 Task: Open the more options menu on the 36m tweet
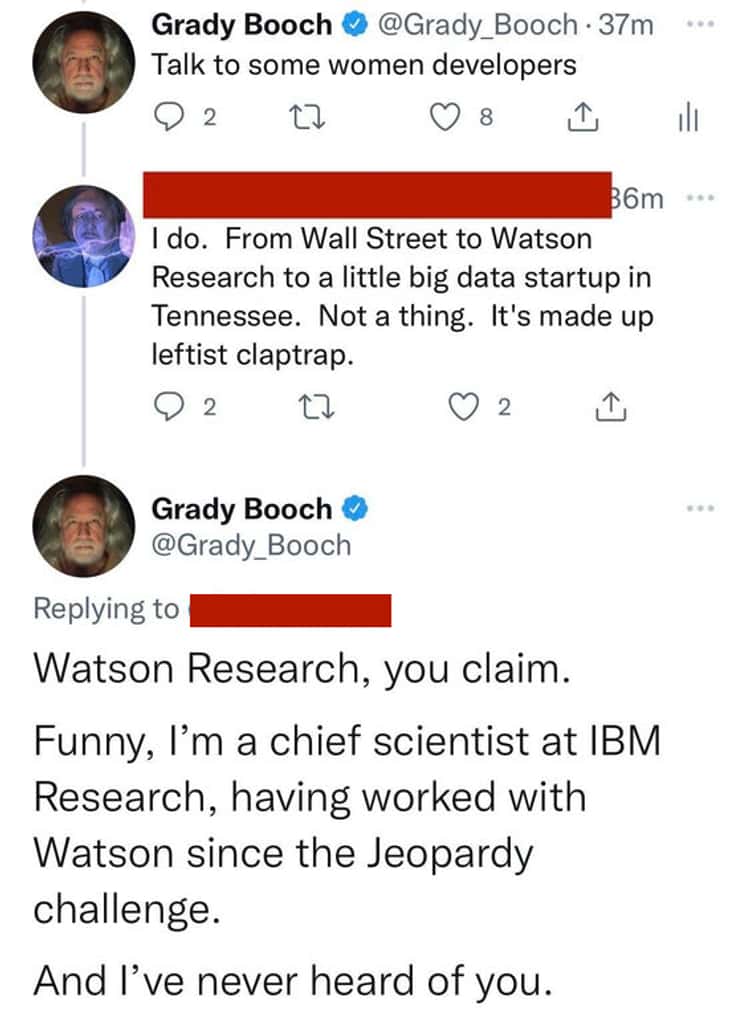700,198
